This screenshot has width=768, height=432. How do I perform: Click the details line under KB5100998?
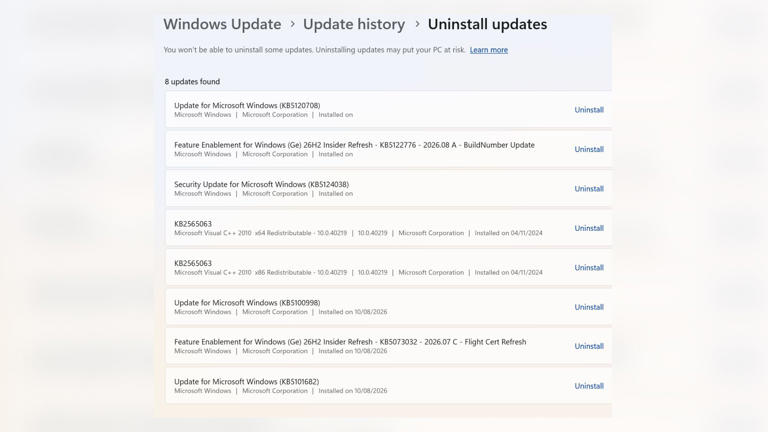point(281,312)
